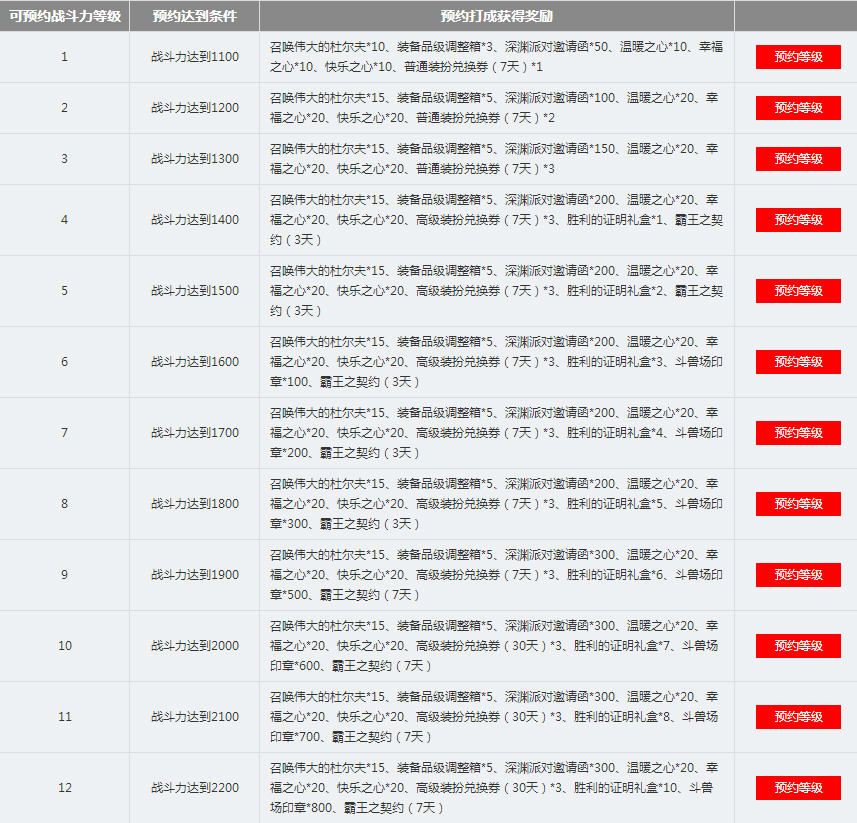
Task: Click 预约等级 button for level 2
Action: (797, 106)
